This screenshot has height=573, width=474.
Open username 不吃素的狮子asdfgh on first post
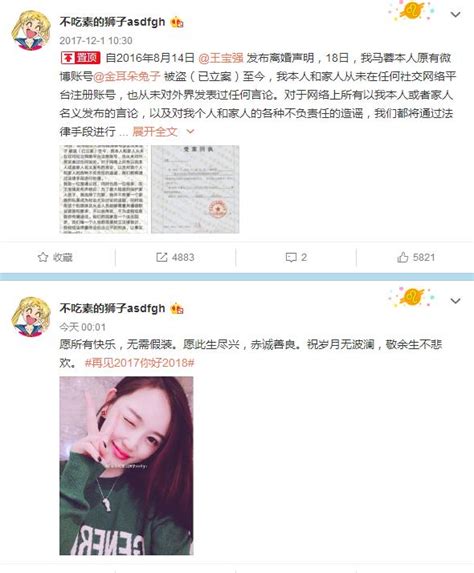(x=112, y=22)
